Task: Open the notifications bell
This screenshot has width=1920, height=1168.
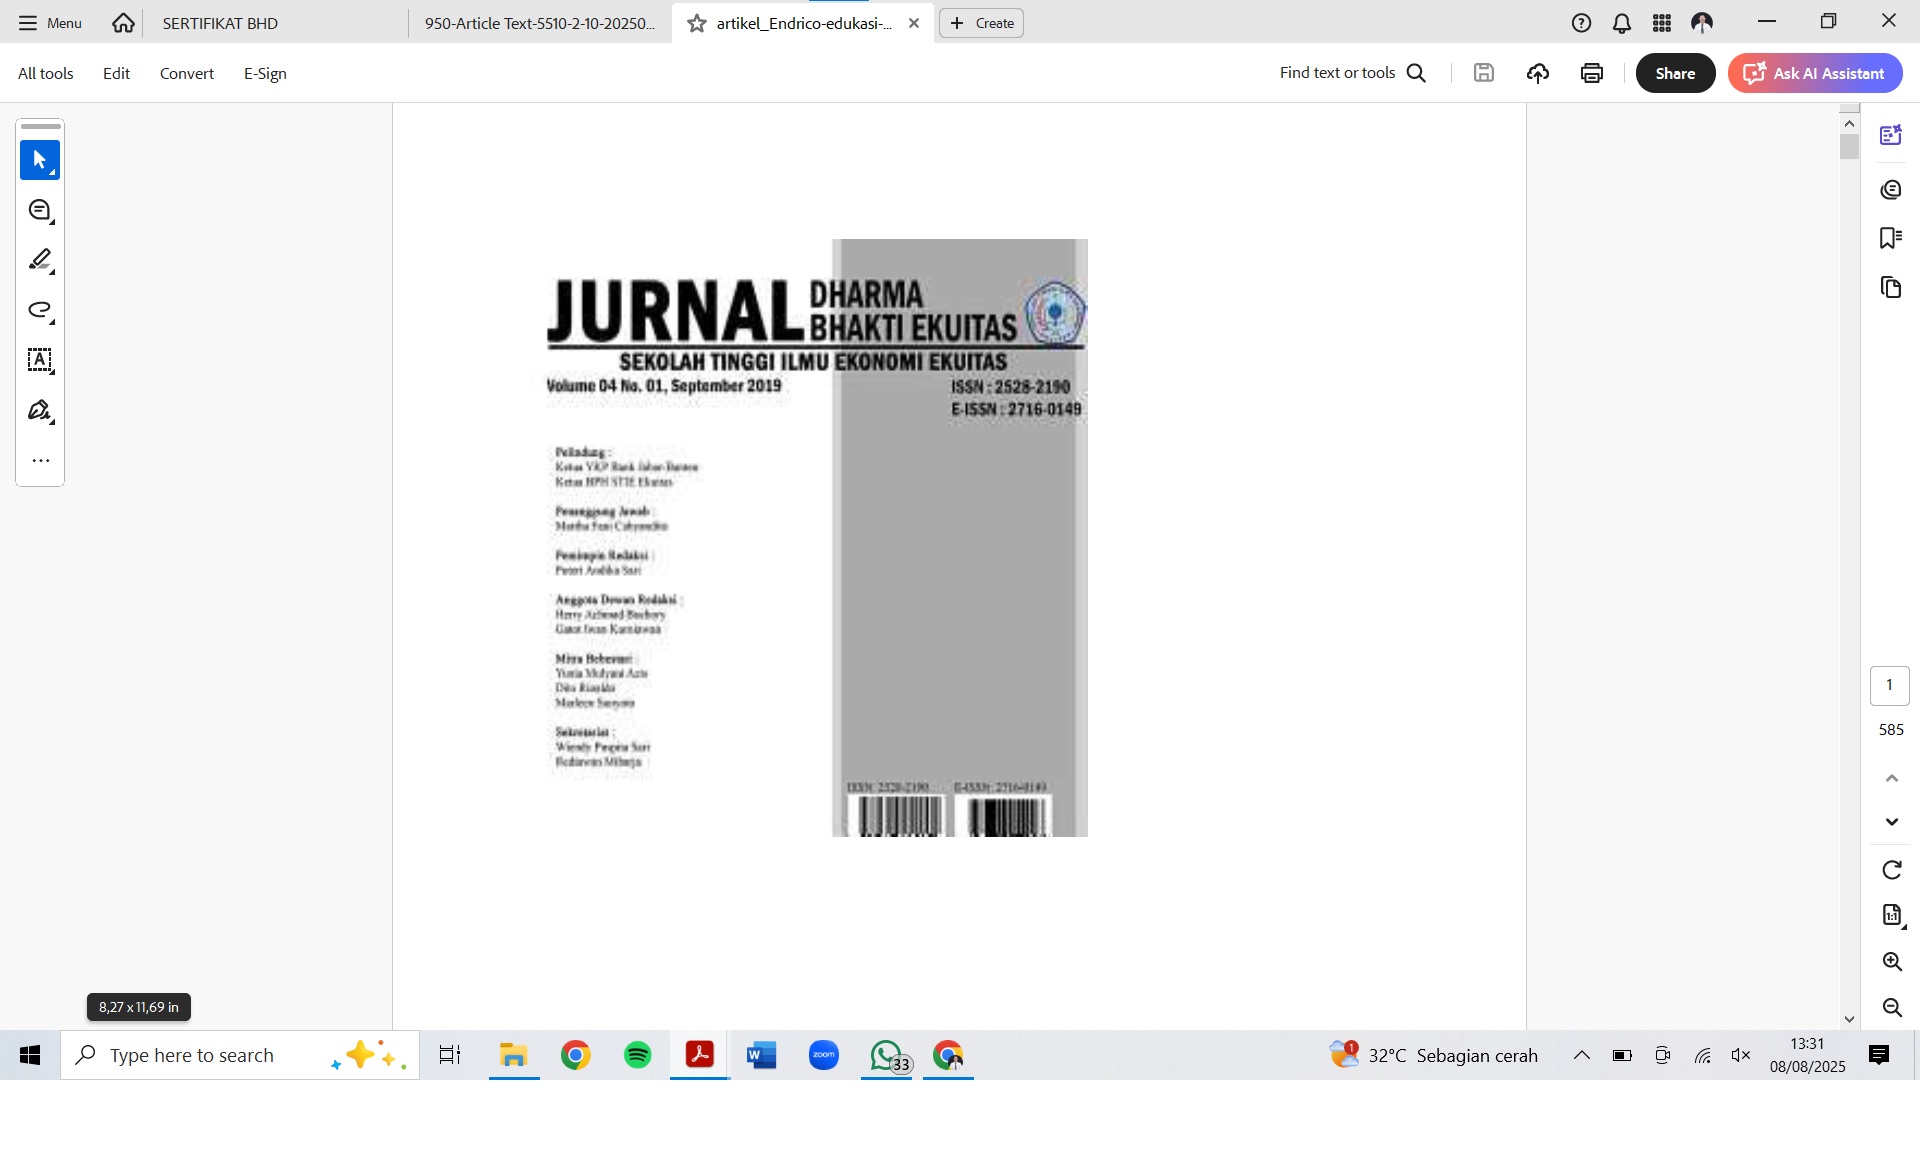Action: coord(1622,23)
